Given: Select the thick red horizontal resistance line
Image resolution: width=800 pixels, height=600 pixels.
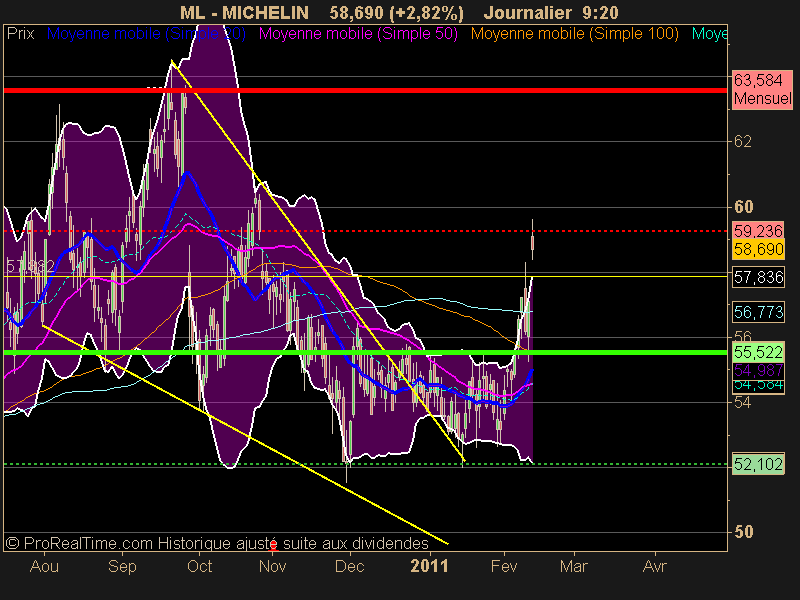Looking at the screenshot, I should pyautogui.click(x=365, y=90).
